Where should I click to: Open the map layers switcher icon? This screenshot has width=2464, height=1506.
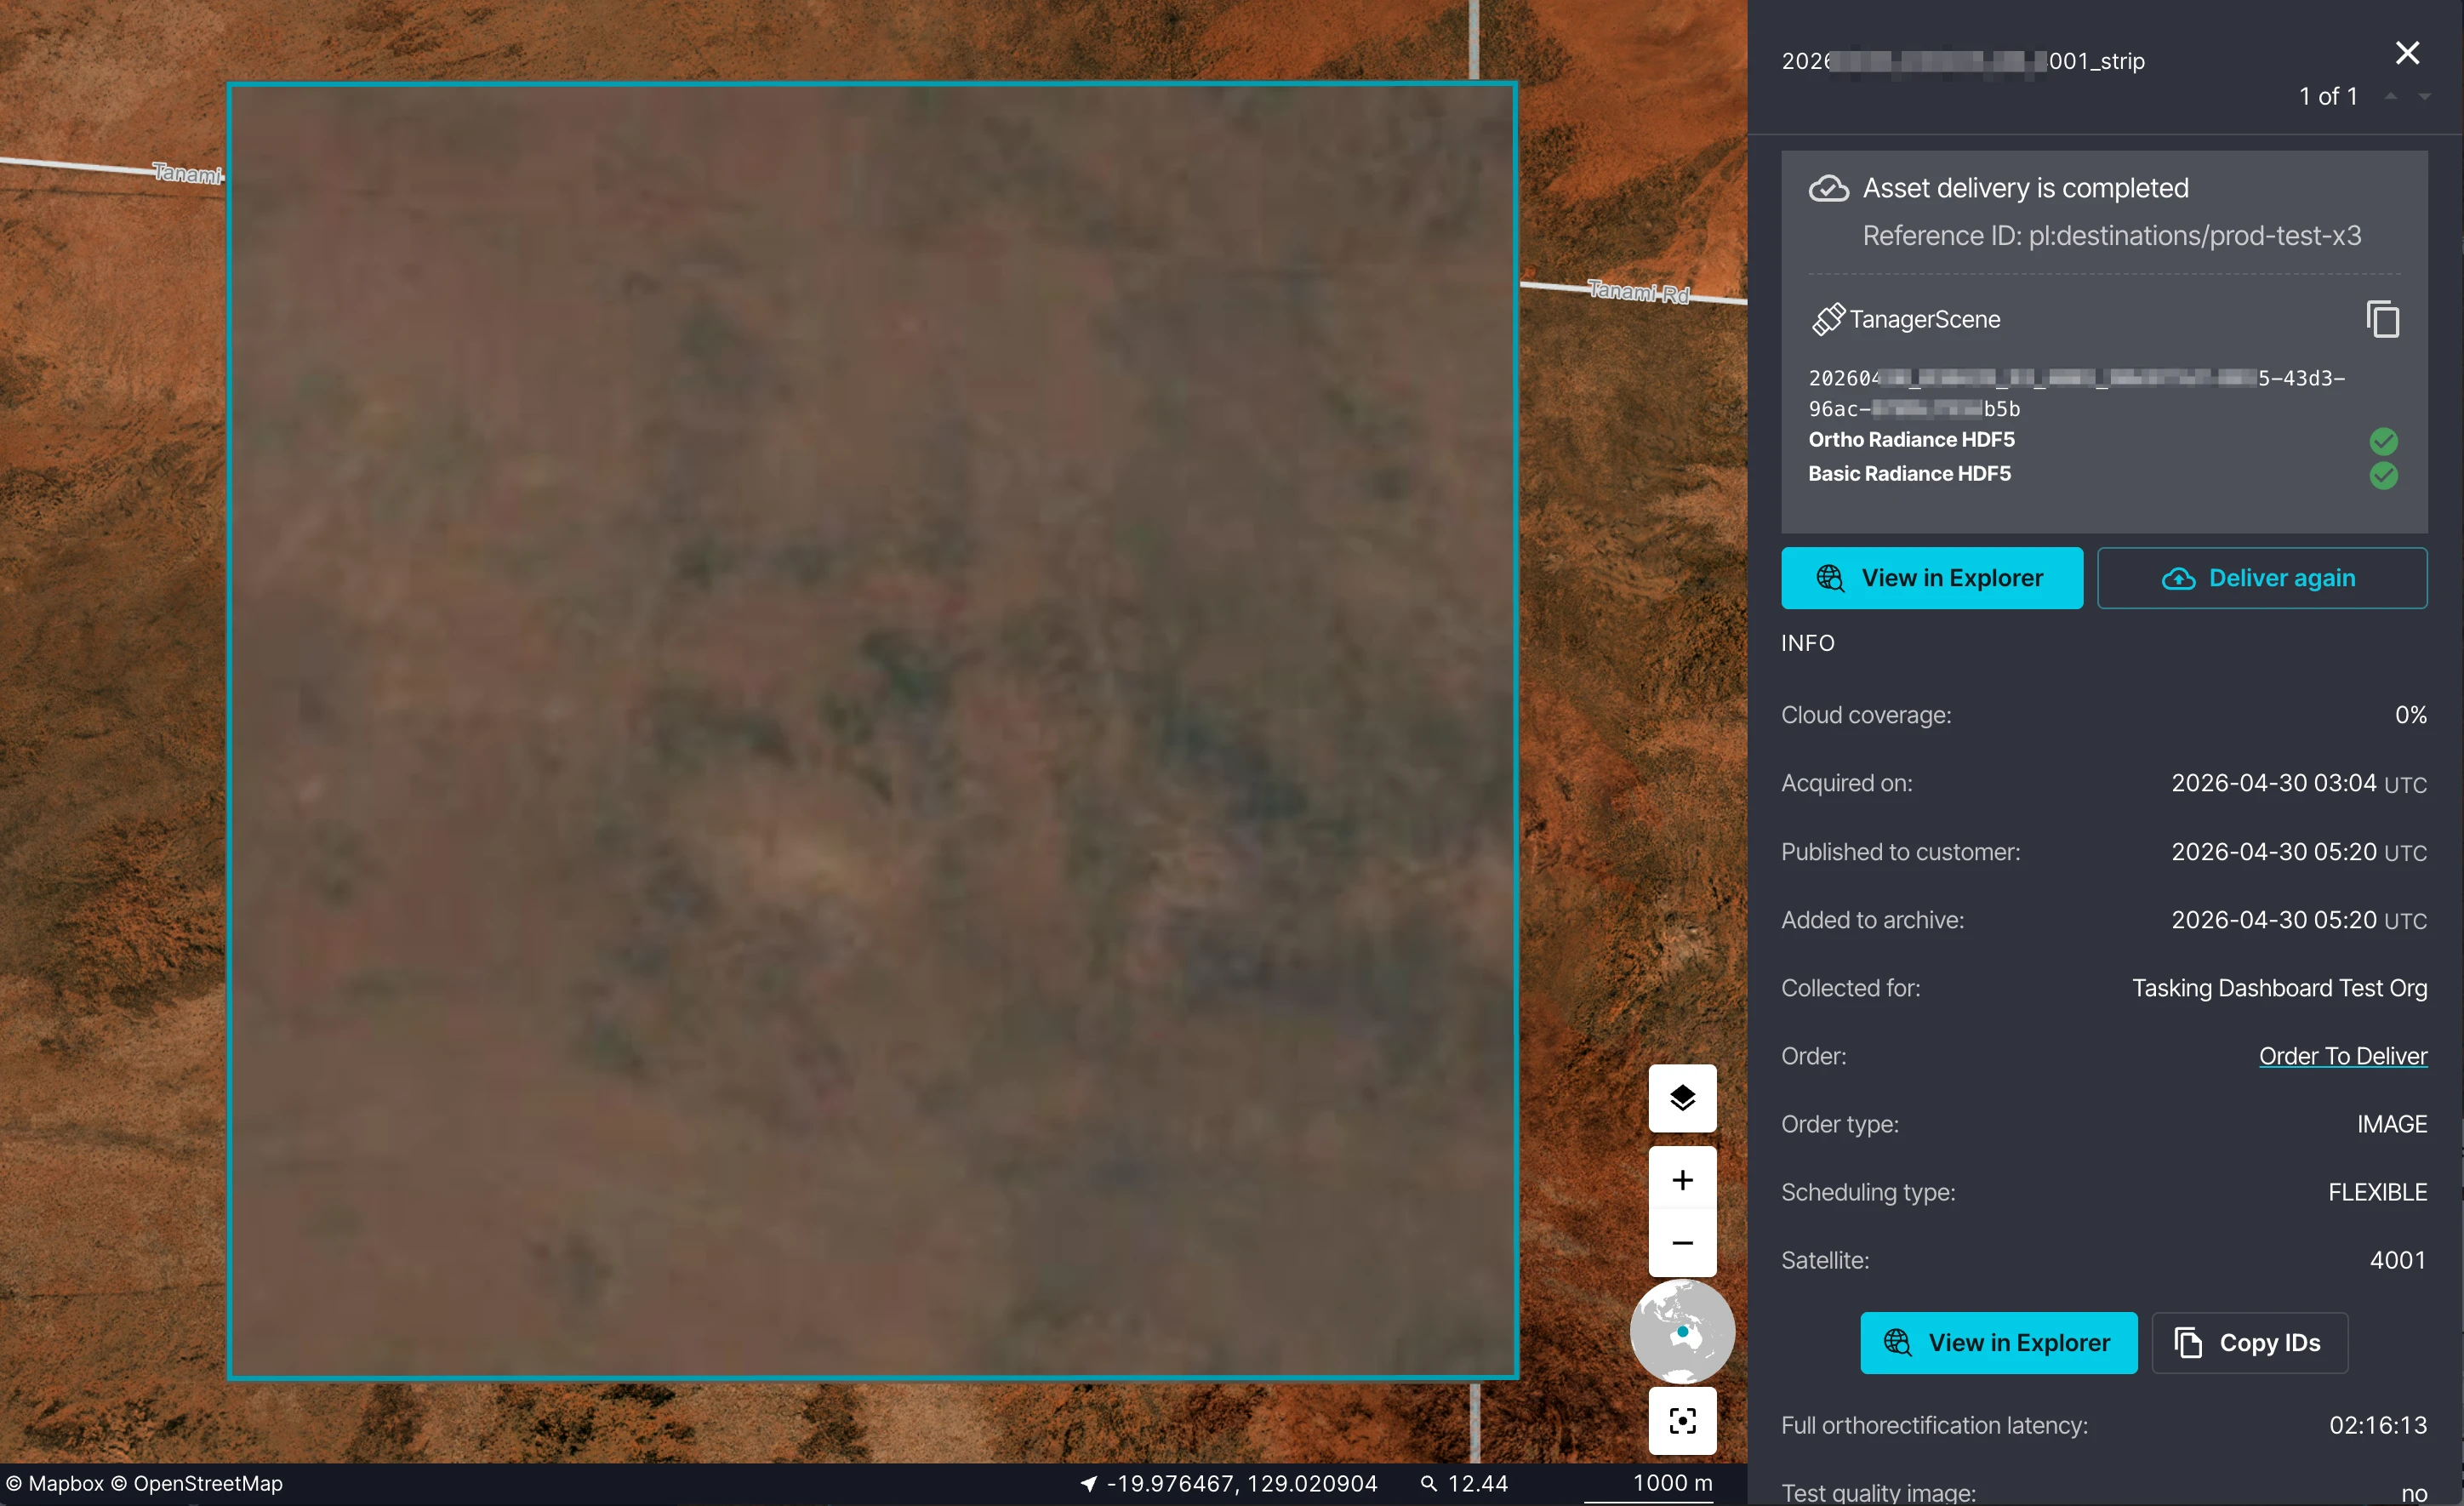pyautogui.click(x=1682, y=1098)
